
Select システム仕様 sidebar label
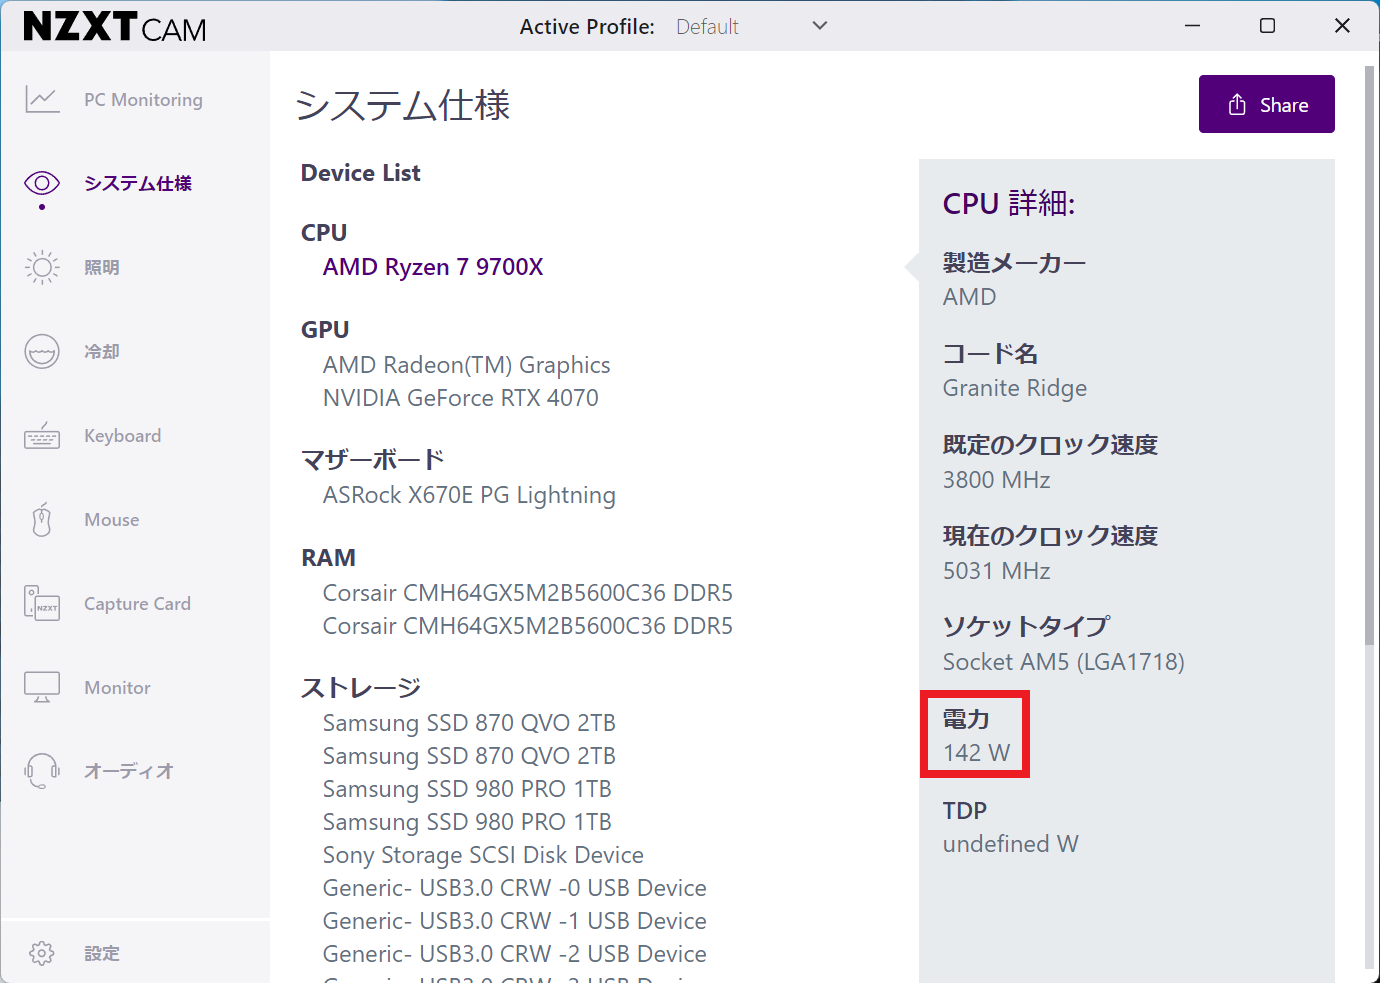(x=138, y=183)
